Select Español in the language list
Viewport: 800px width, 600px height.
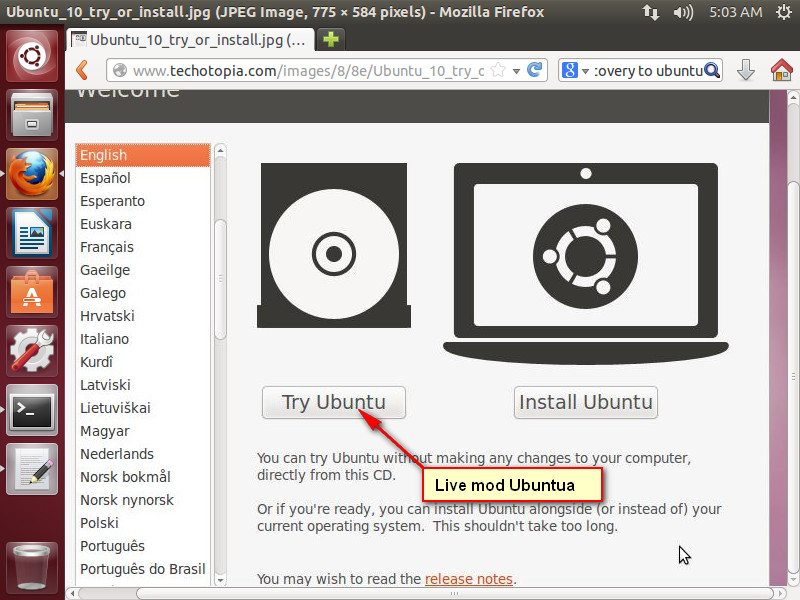click(143, 178)
